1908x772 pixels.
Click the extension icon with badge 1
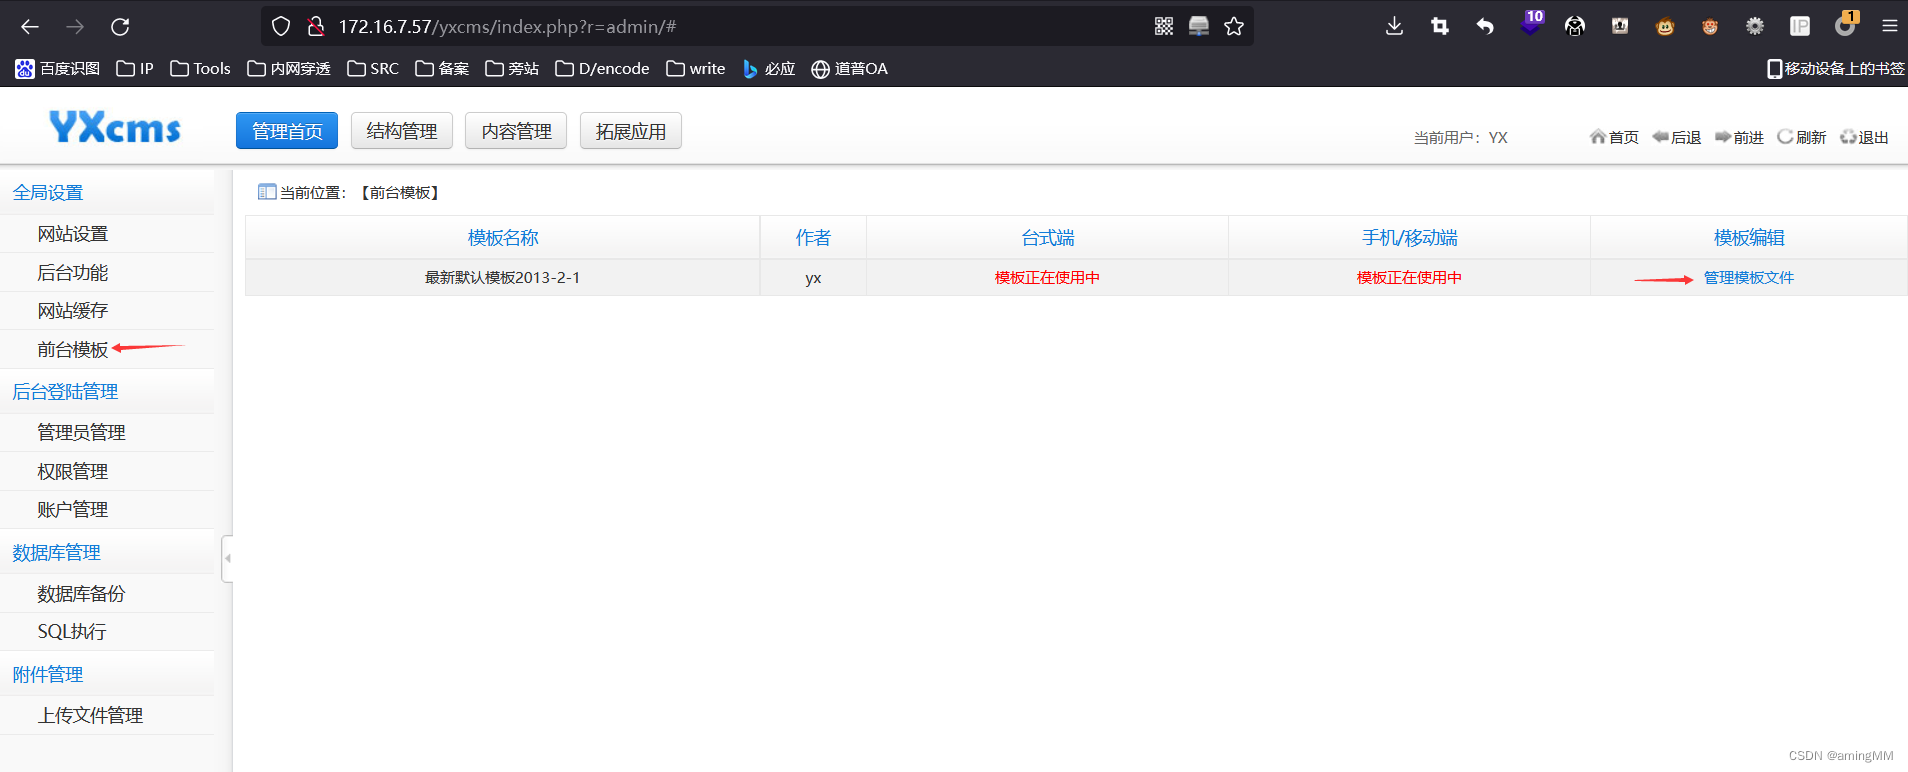[x=1846, y=24]
